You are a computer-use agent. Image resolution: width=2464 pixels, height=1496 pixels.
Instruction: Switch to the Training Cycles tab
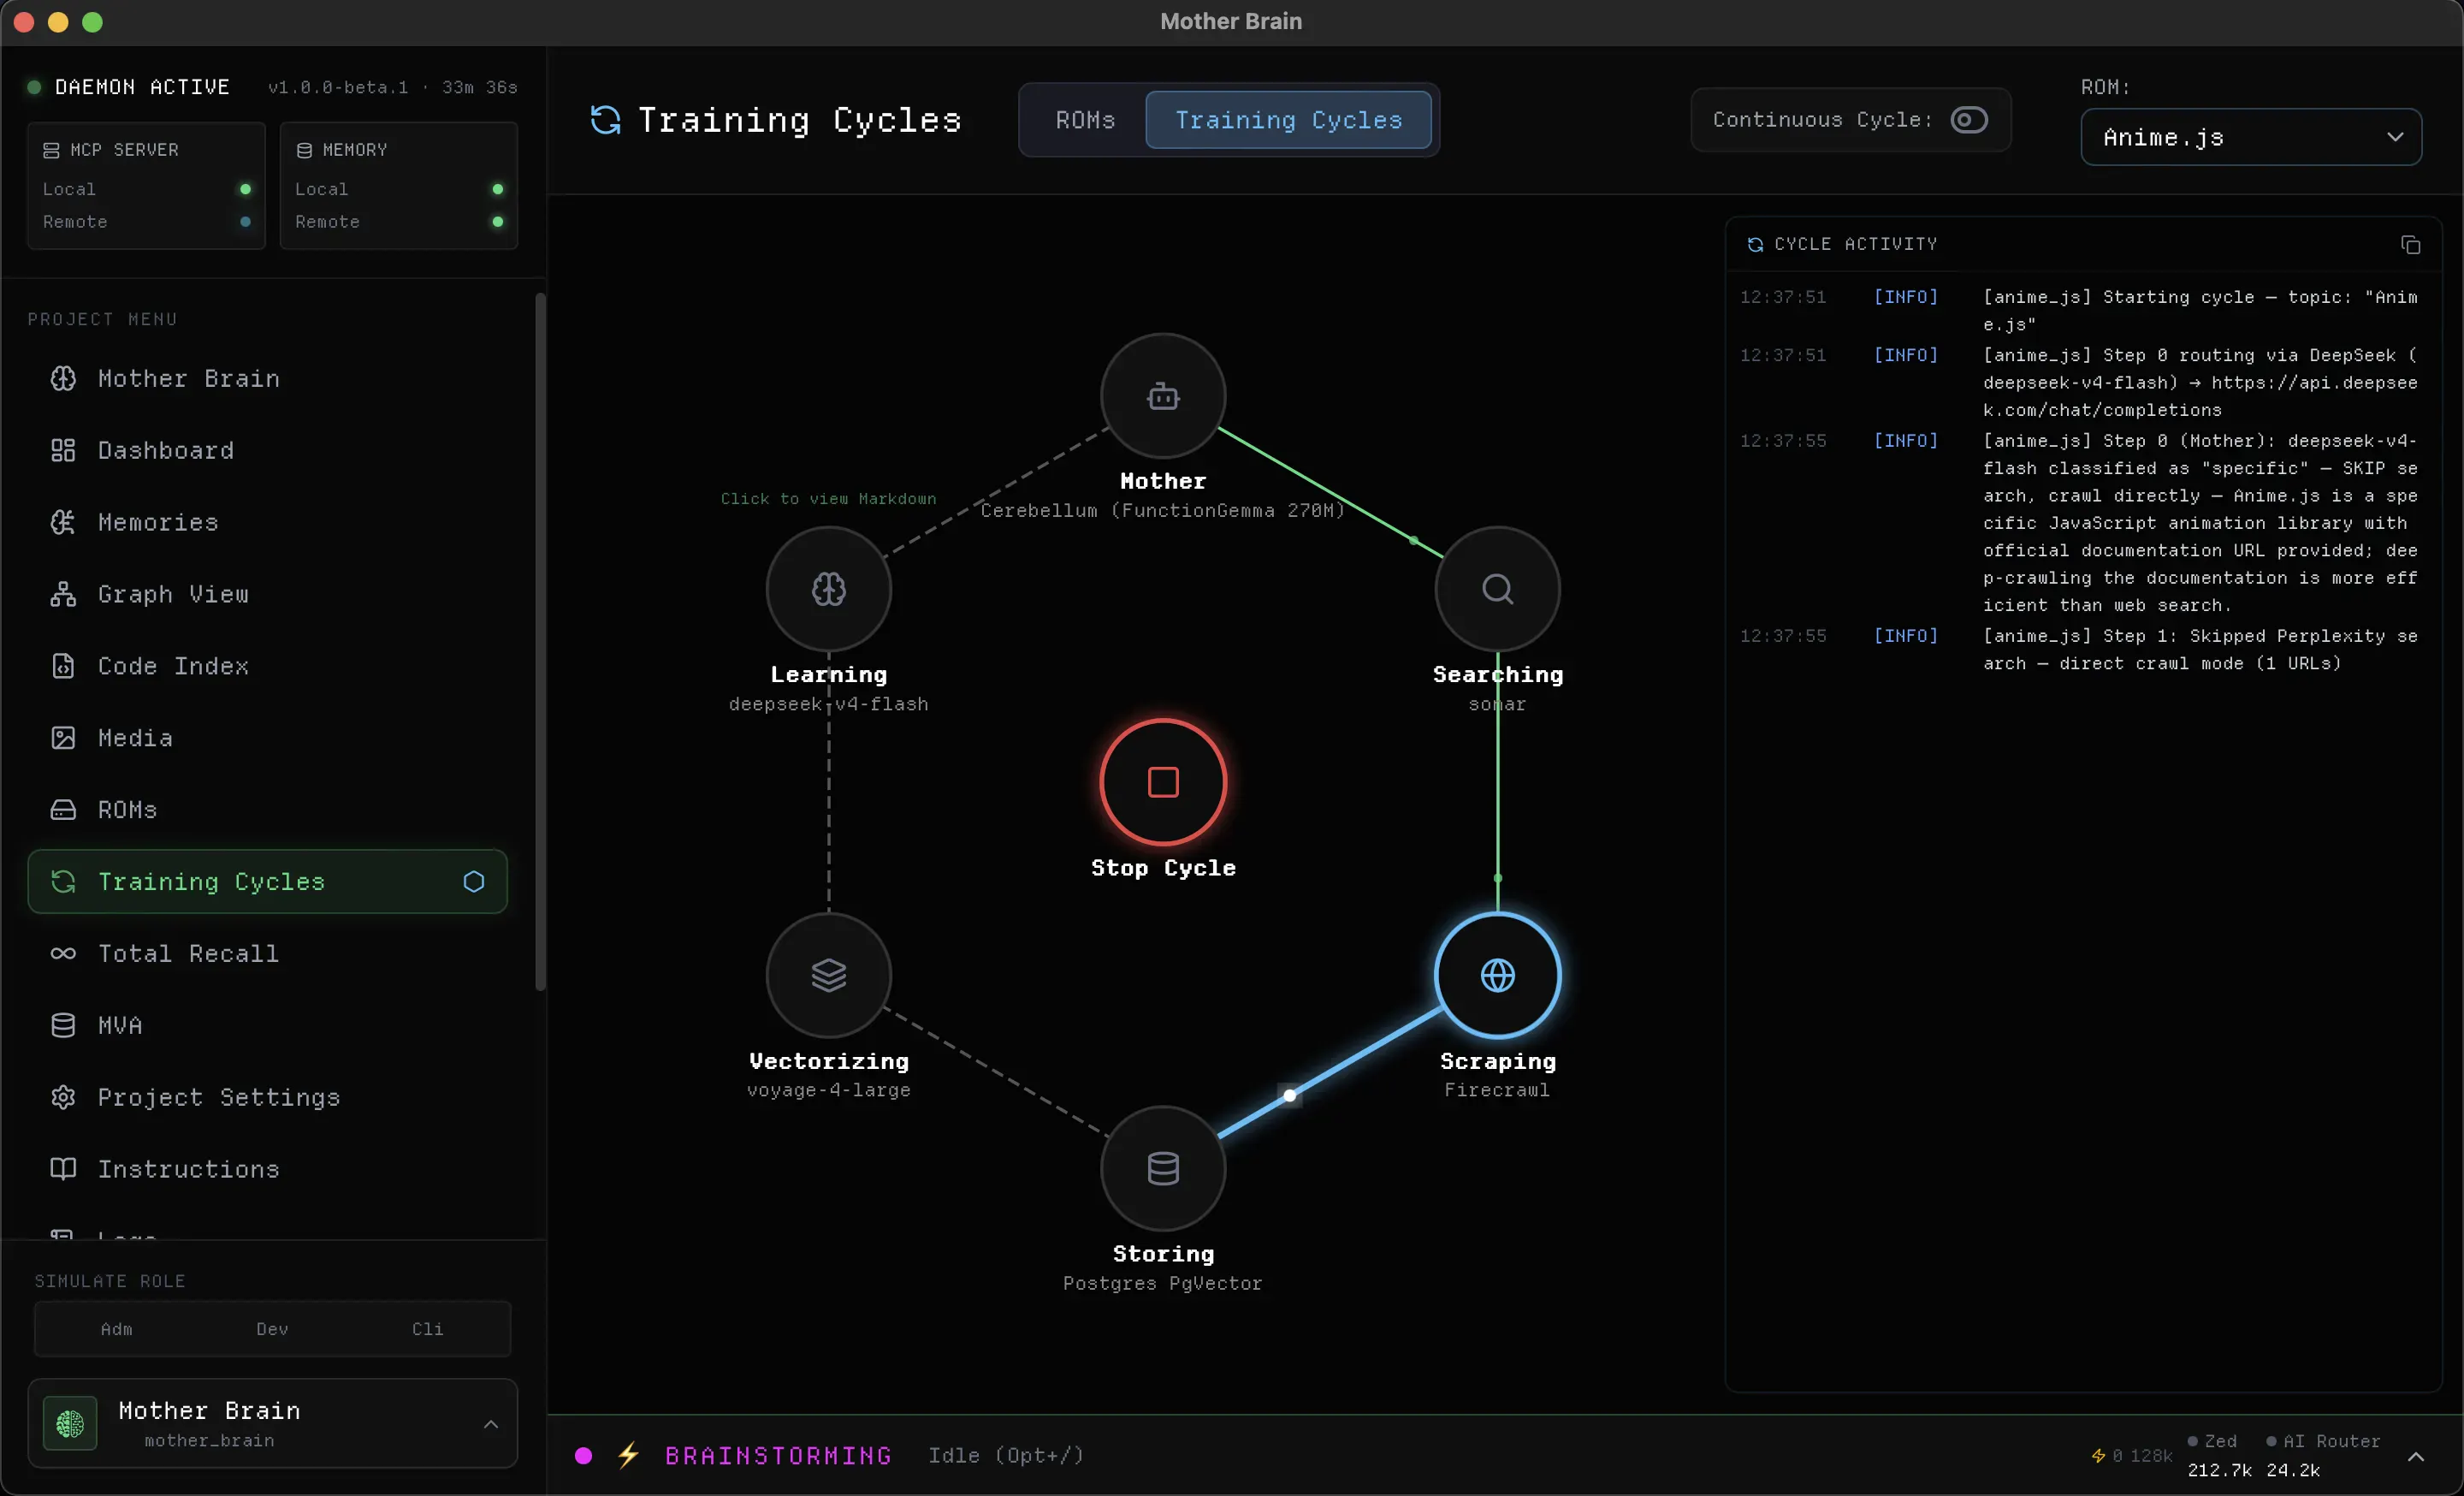pos(1288,120)
